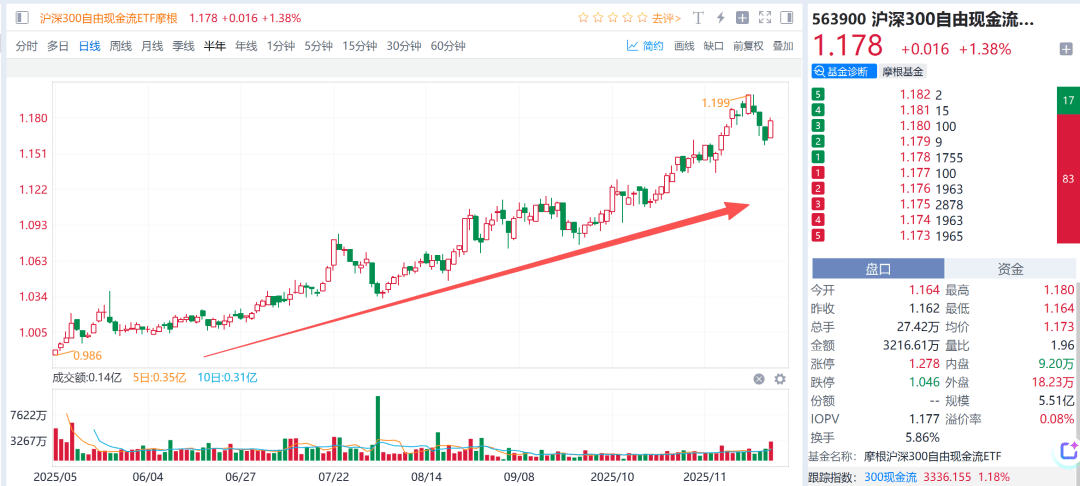
Task: Click the lightning bolt quick trade icon
Action: pos(720,18)
